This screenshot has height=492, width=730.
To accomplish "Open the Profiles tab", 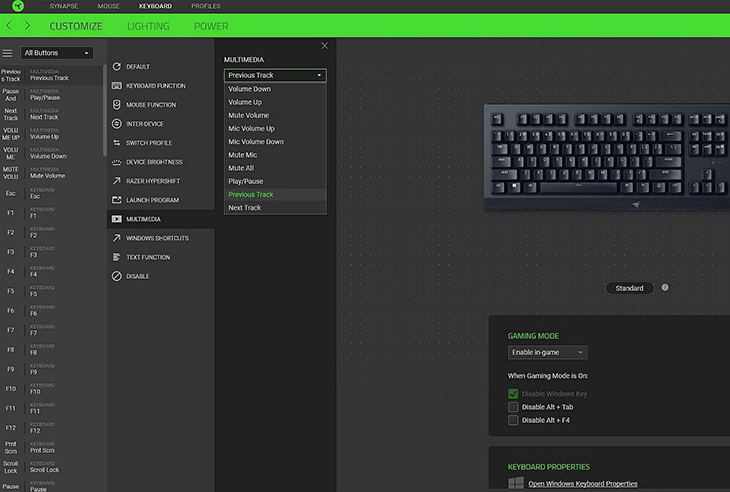I will 205,6.
